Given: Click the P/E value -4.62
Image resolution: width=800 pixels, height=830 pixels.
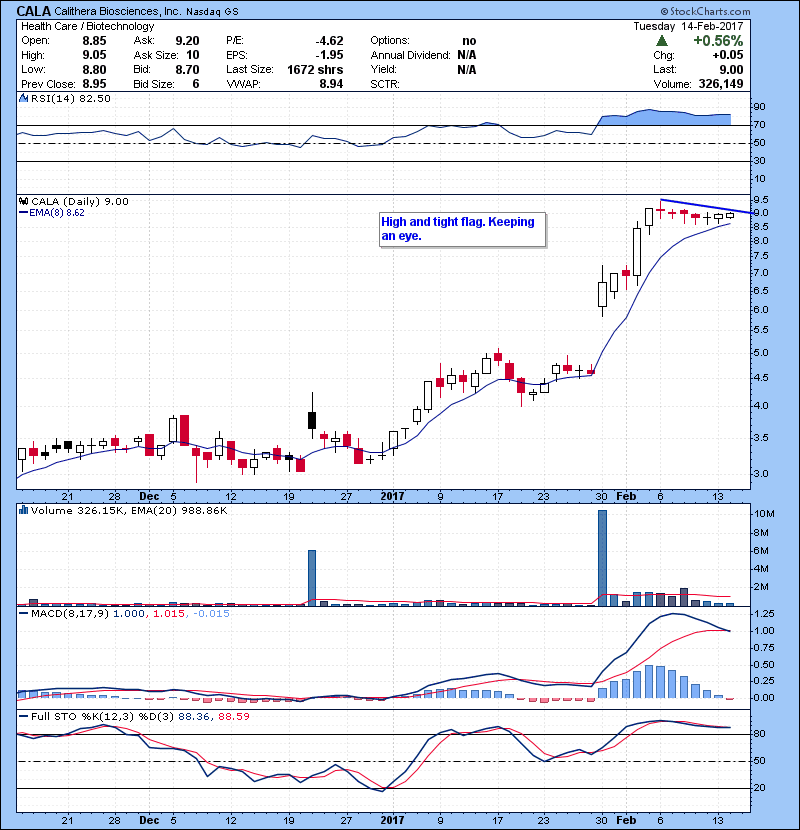Looking at the screenshot, I should pos(329,41).
